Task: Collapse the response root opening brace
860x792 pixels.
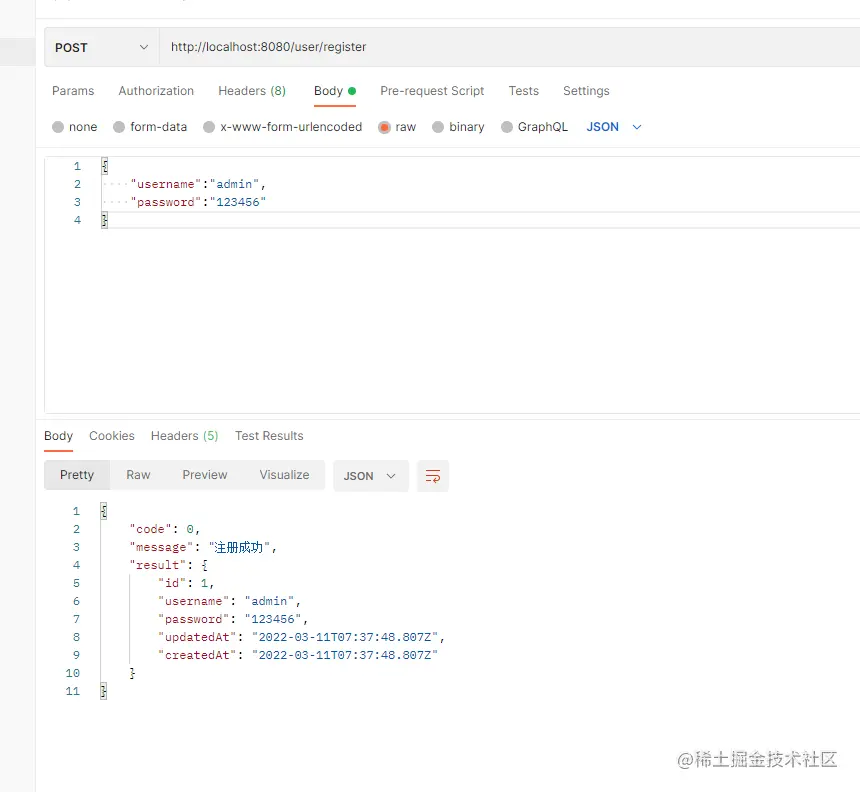Action: coord(104,511)
